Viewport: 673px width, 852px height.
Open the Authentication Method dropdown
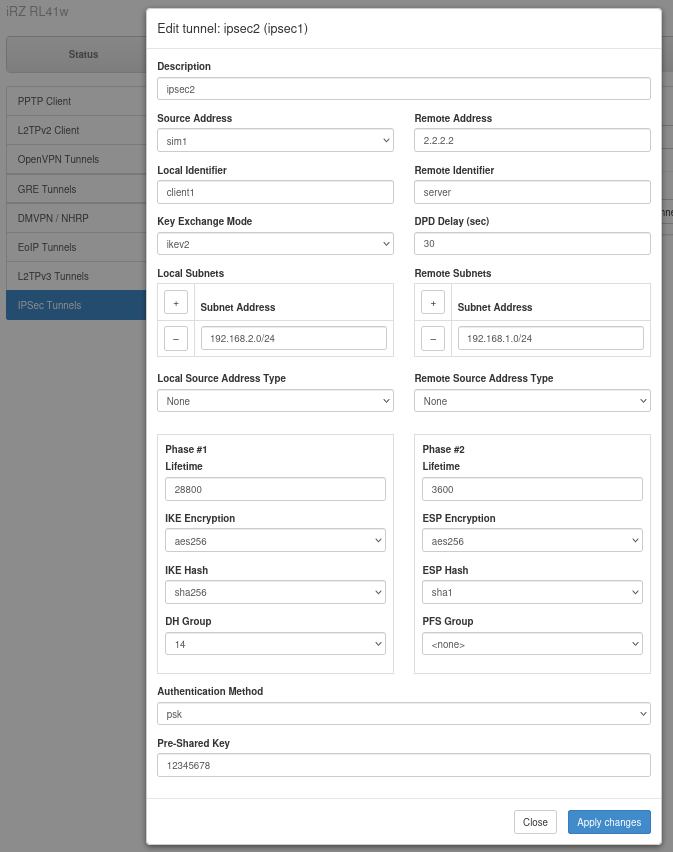[x=404, y=714]
